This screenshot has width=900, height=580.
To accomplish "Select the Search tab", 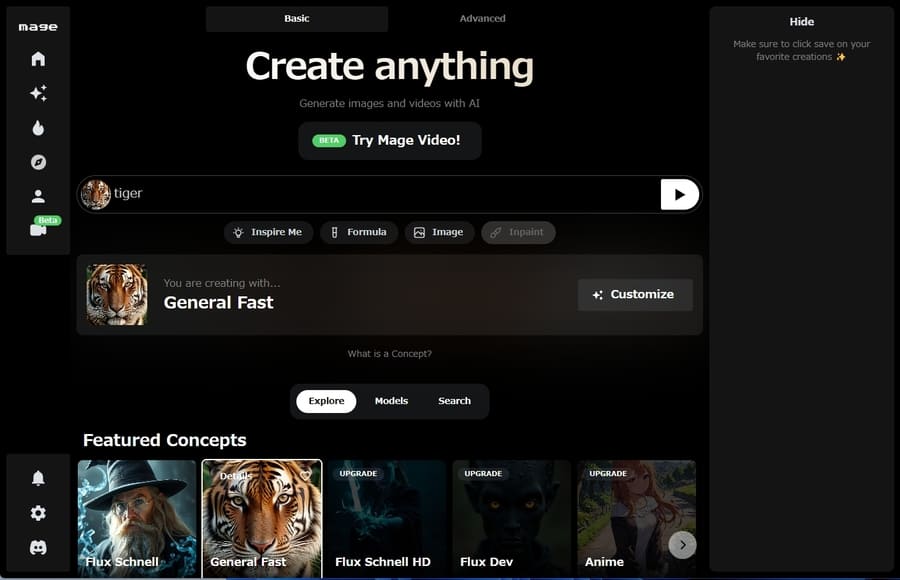I will tap(455, 401).
